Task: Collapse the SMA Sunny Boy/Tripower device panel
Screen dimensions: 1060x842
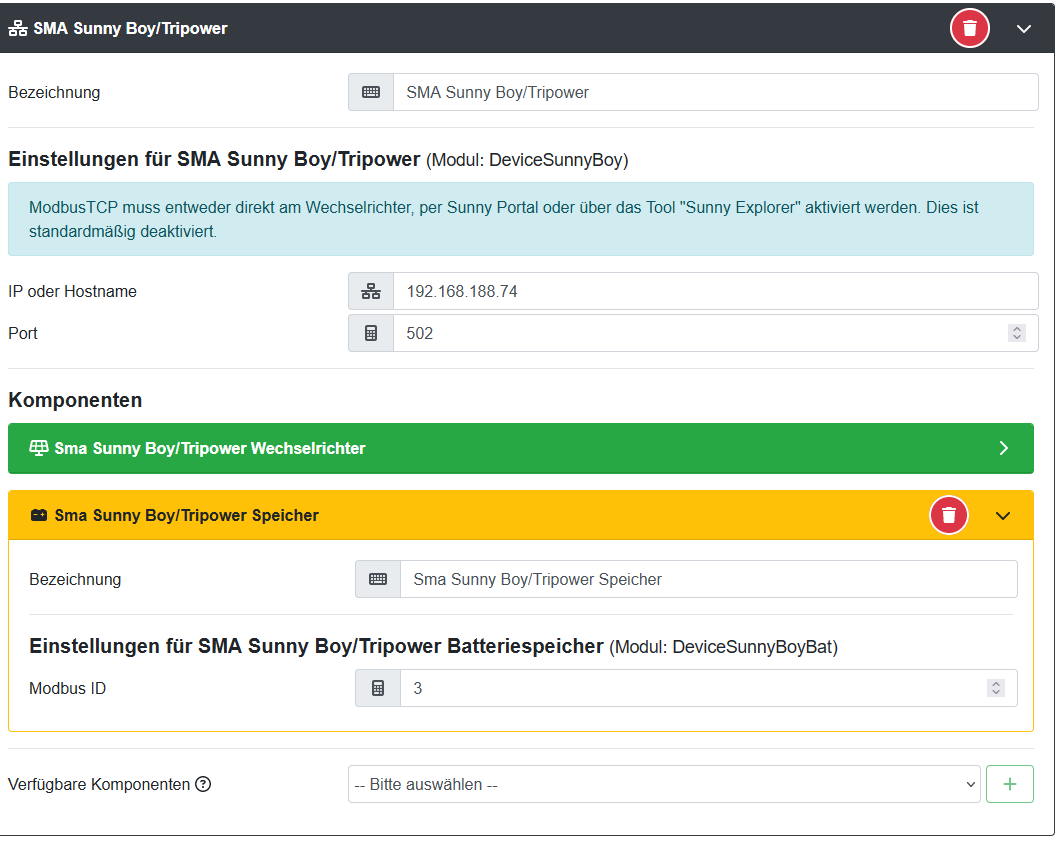Action: click(x=1023, y=29)
